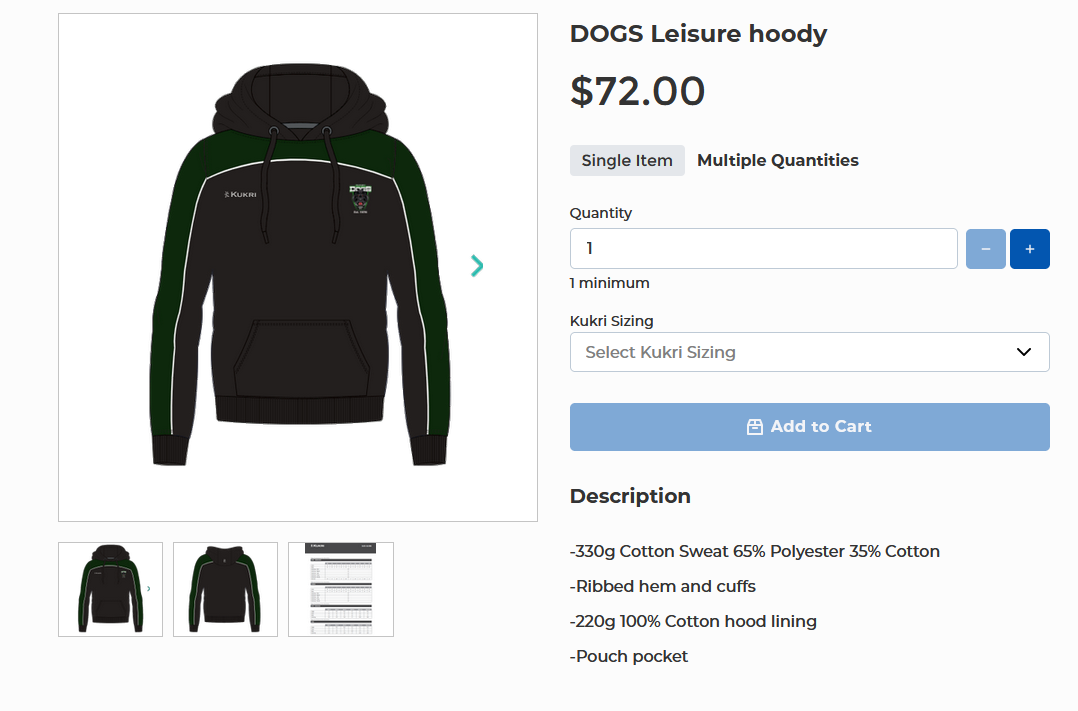Select the Single Item tab
Viewport: 1078px width, 711px height.
[x=627, y=160]
